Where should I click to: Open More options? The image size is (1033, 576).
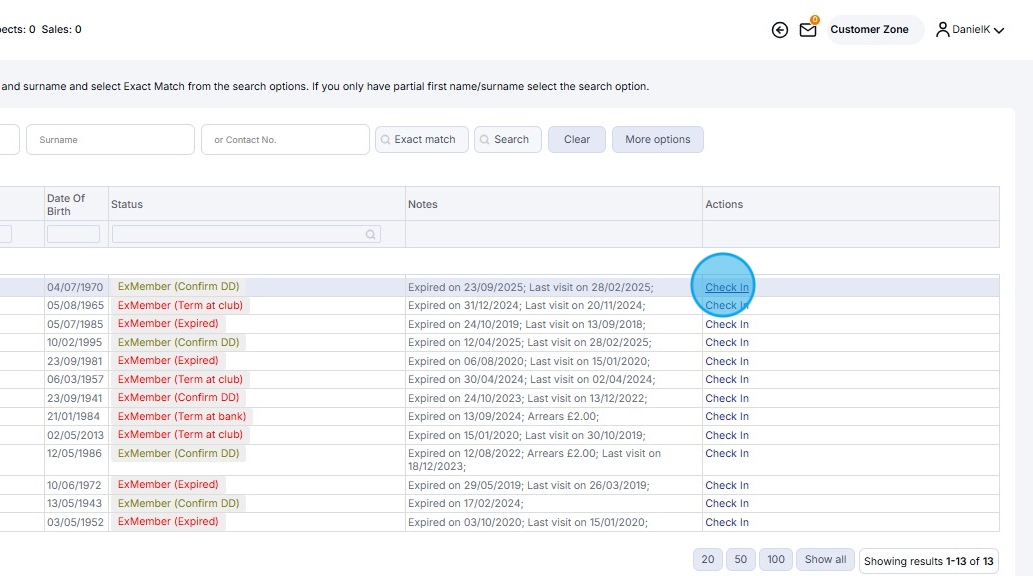coord(657,140)
